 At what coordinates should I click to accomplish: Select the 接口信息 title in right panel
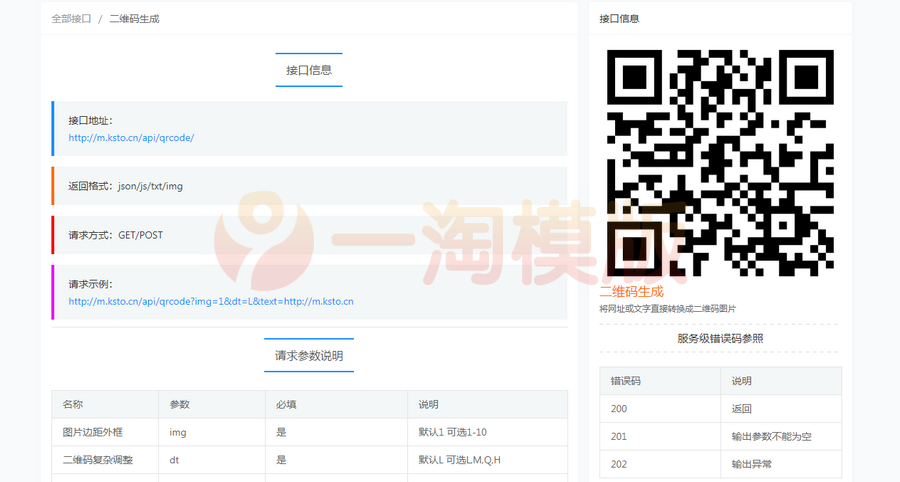[x=619, y=19]
